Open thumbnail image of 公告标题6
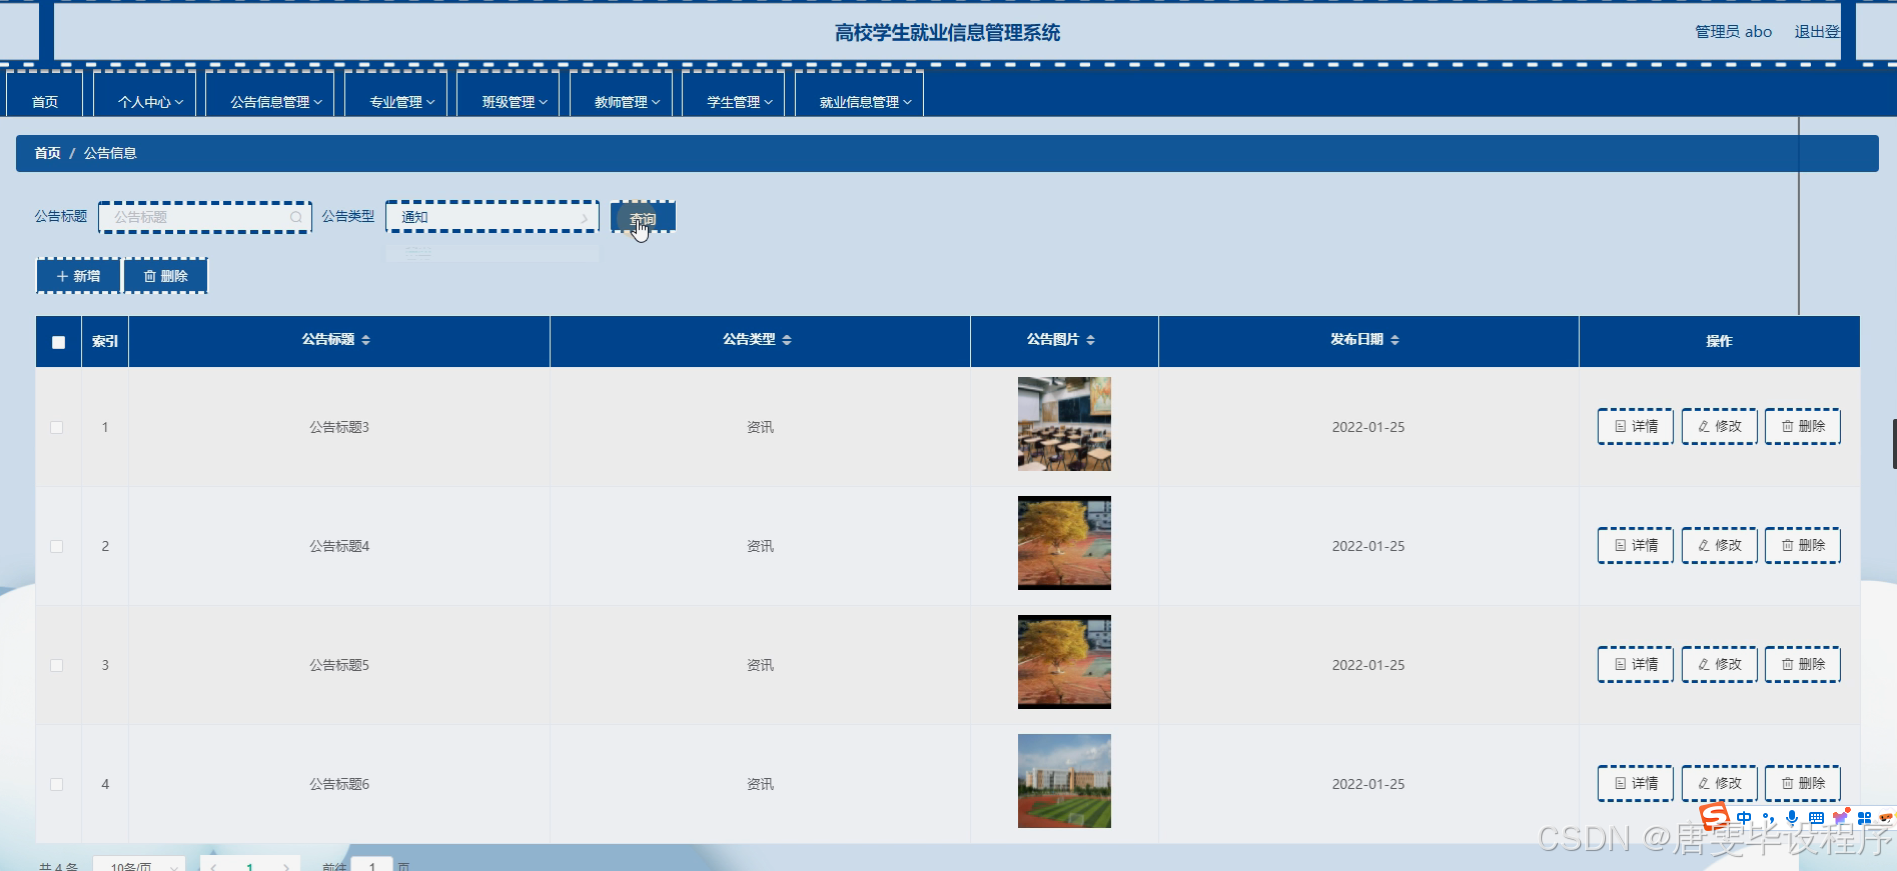Viewport: 1897px width, 871px height. pos(1064,781)
